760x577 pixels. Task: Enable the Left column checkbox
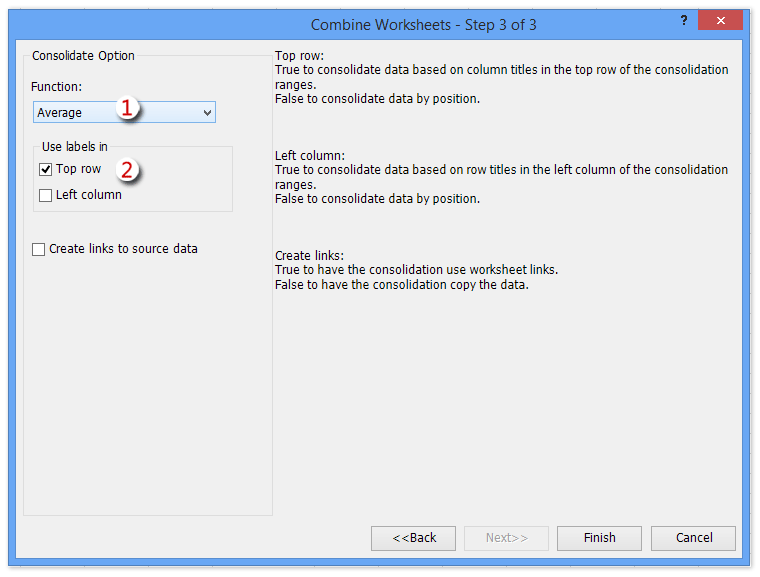point(46,196)
